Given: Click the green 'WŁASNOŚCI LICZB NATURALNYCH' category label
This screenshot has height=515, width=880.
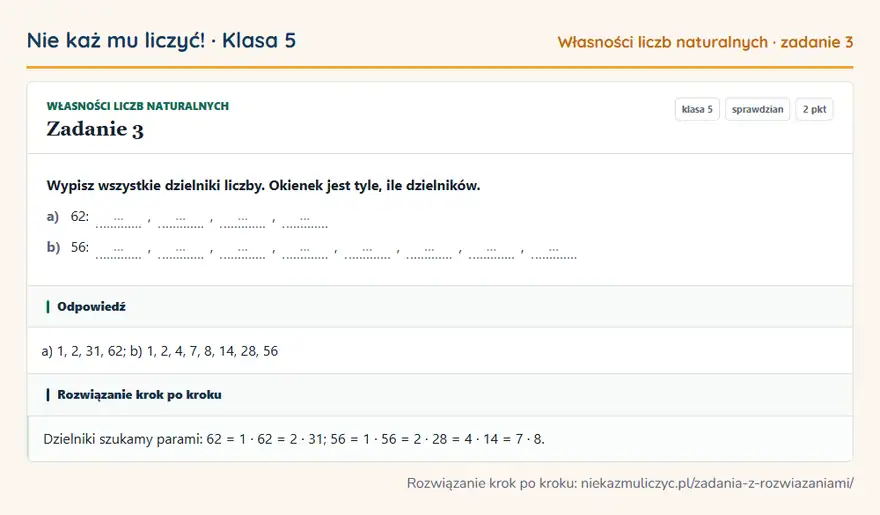Looking at the screenshot, I should pos(138,106).
